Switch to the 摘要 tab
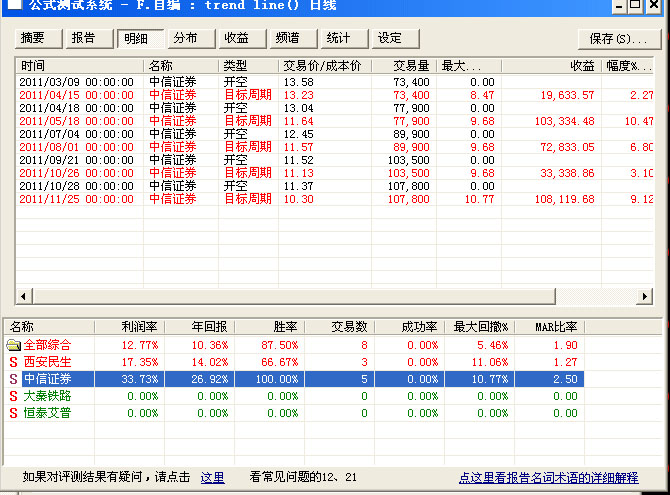The image size is (670, 495). (x=38, y=38)
